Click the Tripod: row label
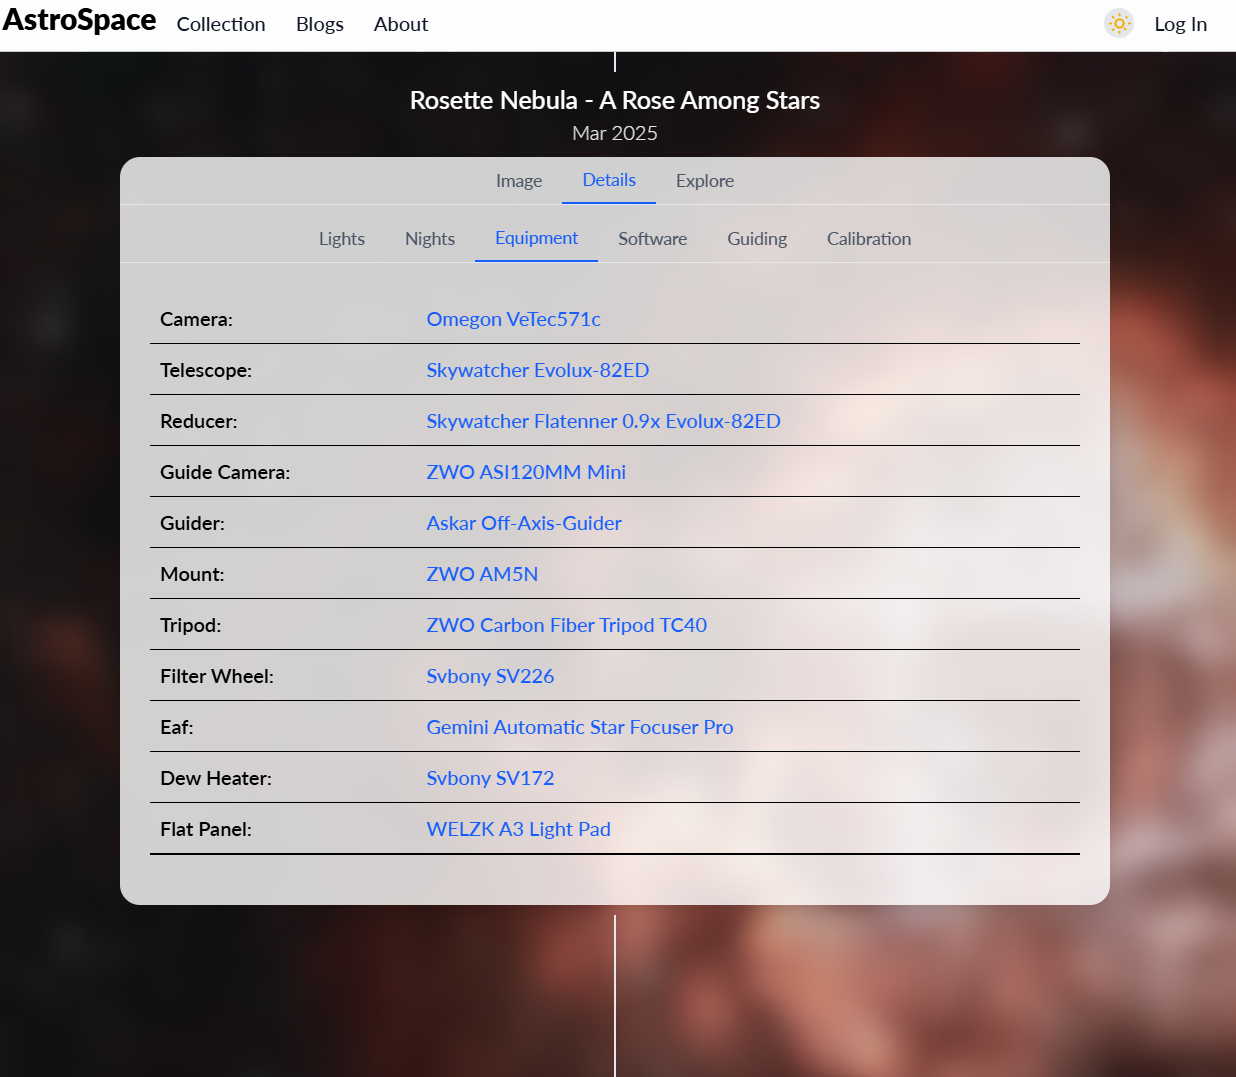 point(191,625)
